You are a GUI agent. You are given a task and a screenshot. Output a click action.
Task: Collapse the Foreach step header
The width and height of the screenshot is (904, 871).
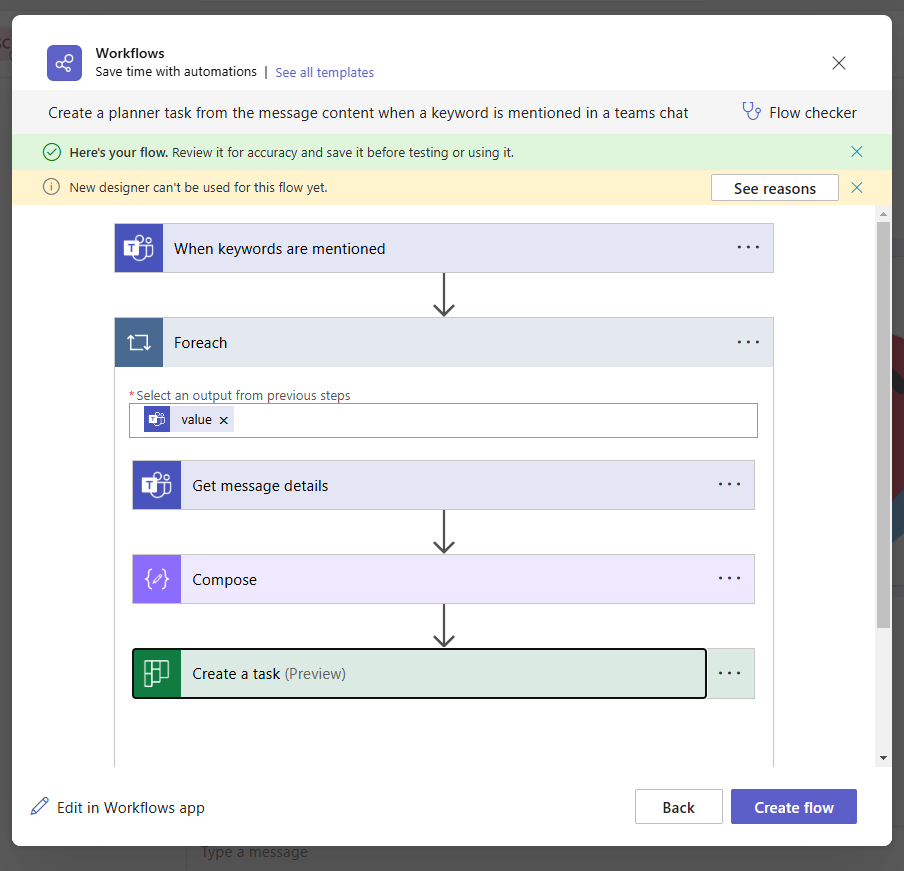click(x=444, y=342)
